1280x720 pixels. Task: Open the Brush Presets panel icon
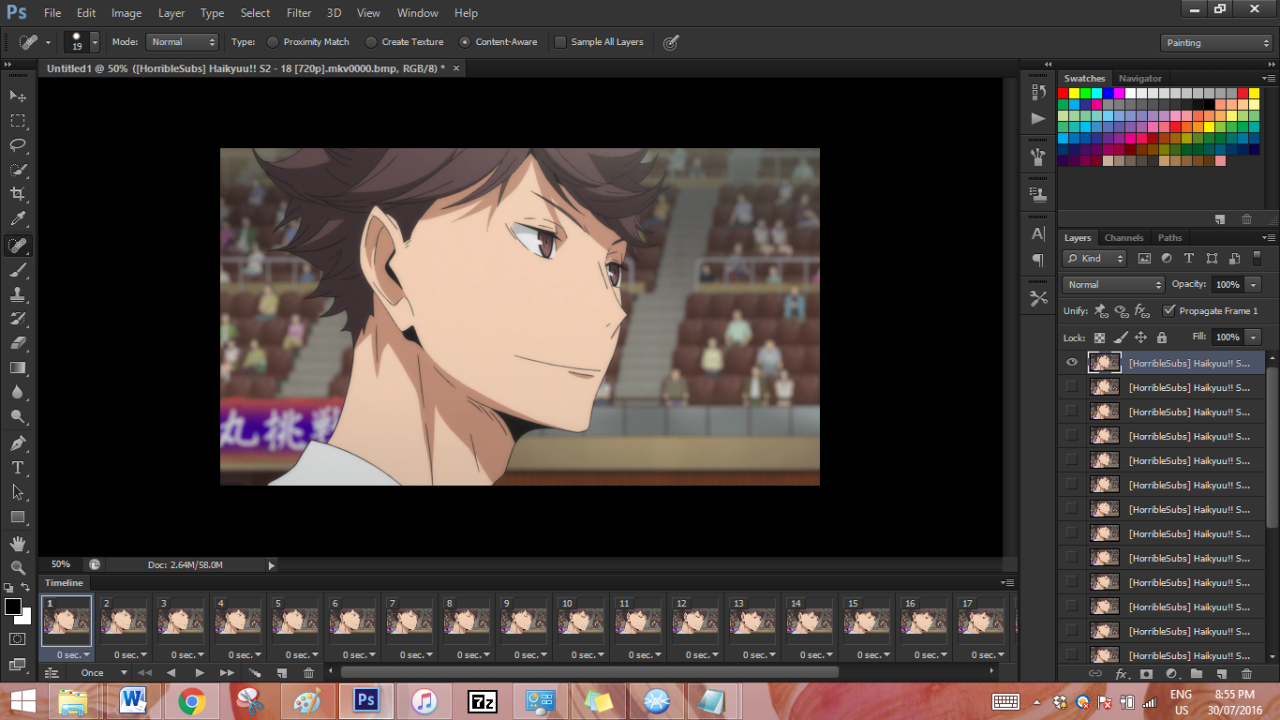pos(1038,157)
